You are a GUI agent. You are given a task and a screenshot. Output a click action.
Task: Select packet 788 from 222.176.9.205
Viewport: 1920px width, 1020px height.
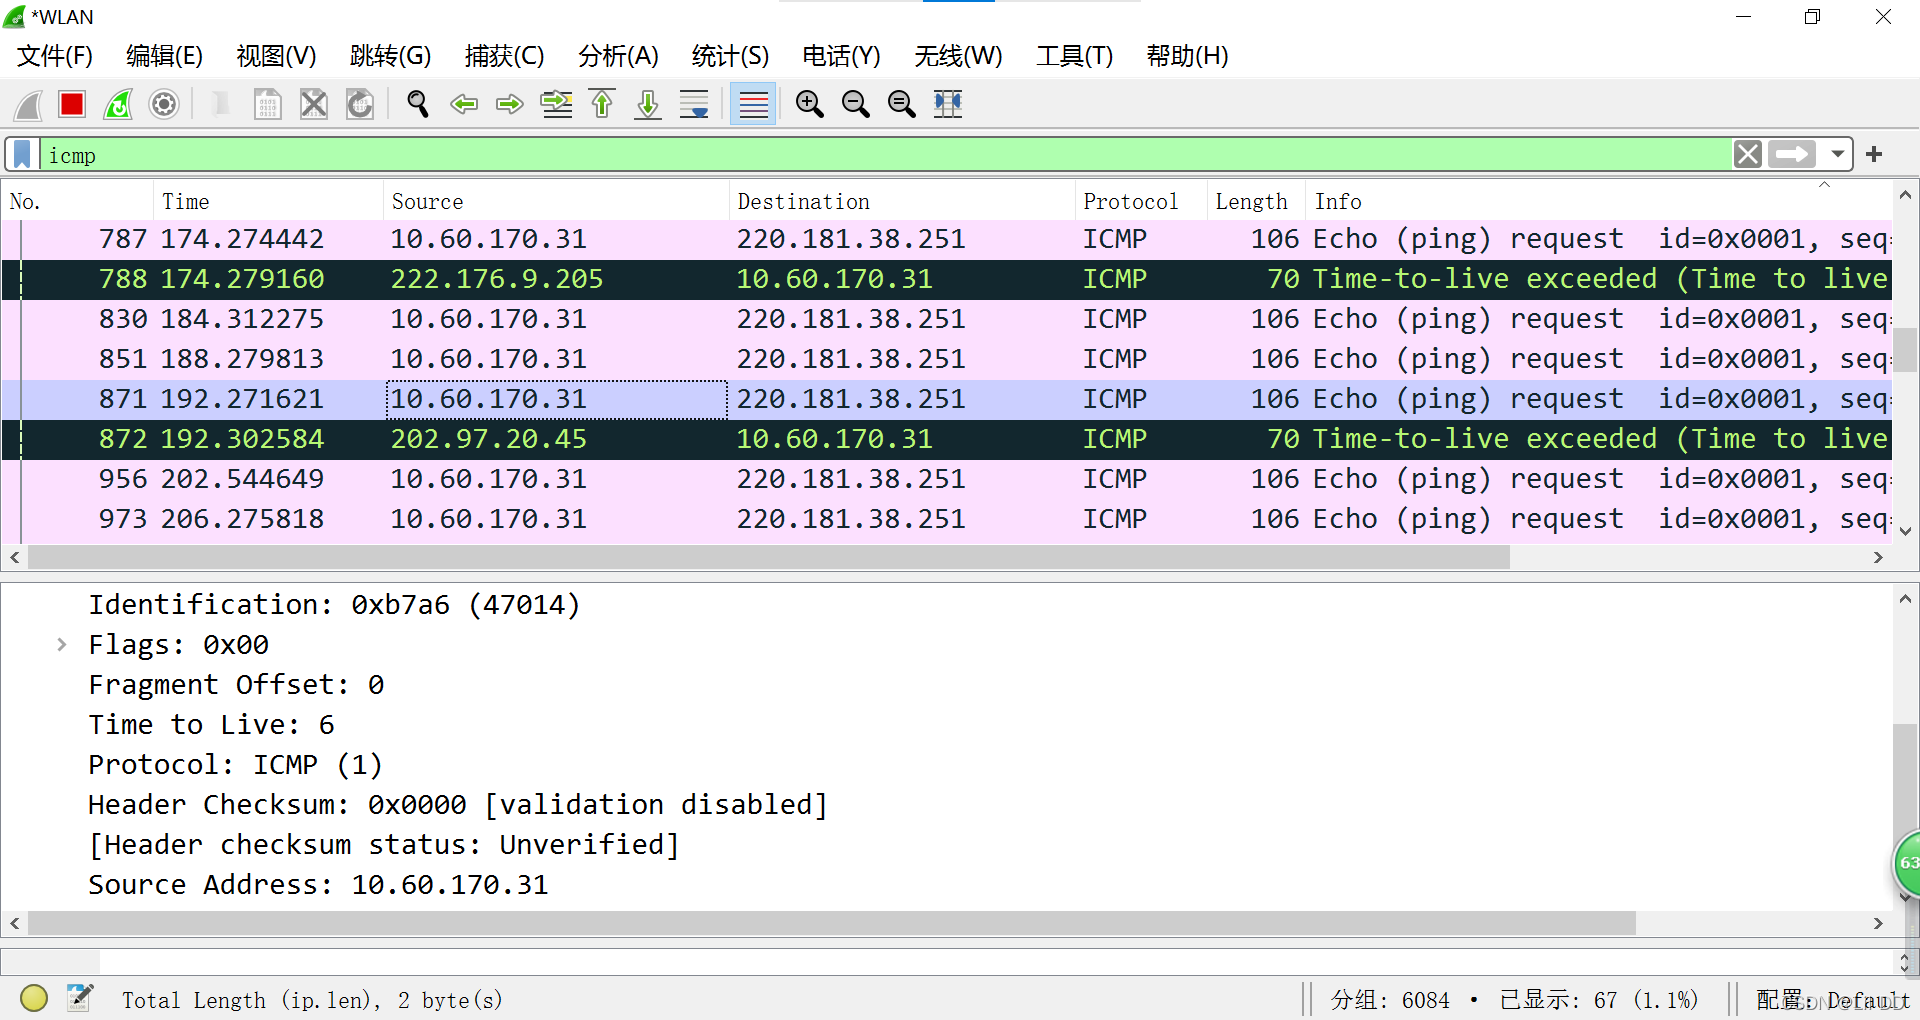tap(946, 279)
